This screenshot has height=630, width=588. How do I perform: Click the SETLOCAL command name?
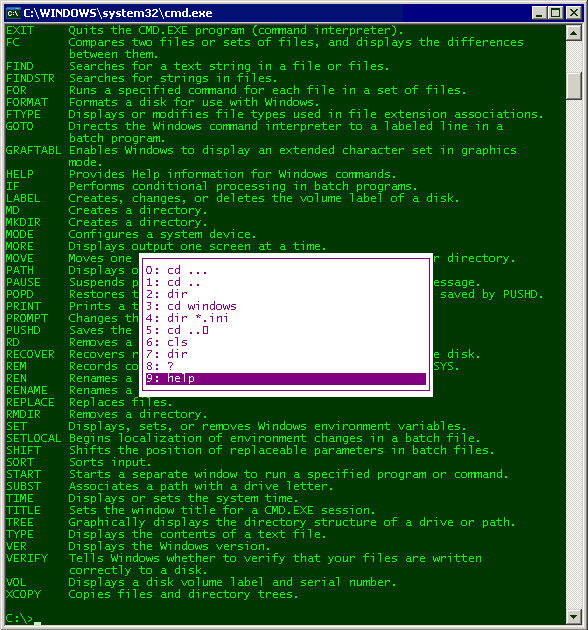tap(34, 439)
